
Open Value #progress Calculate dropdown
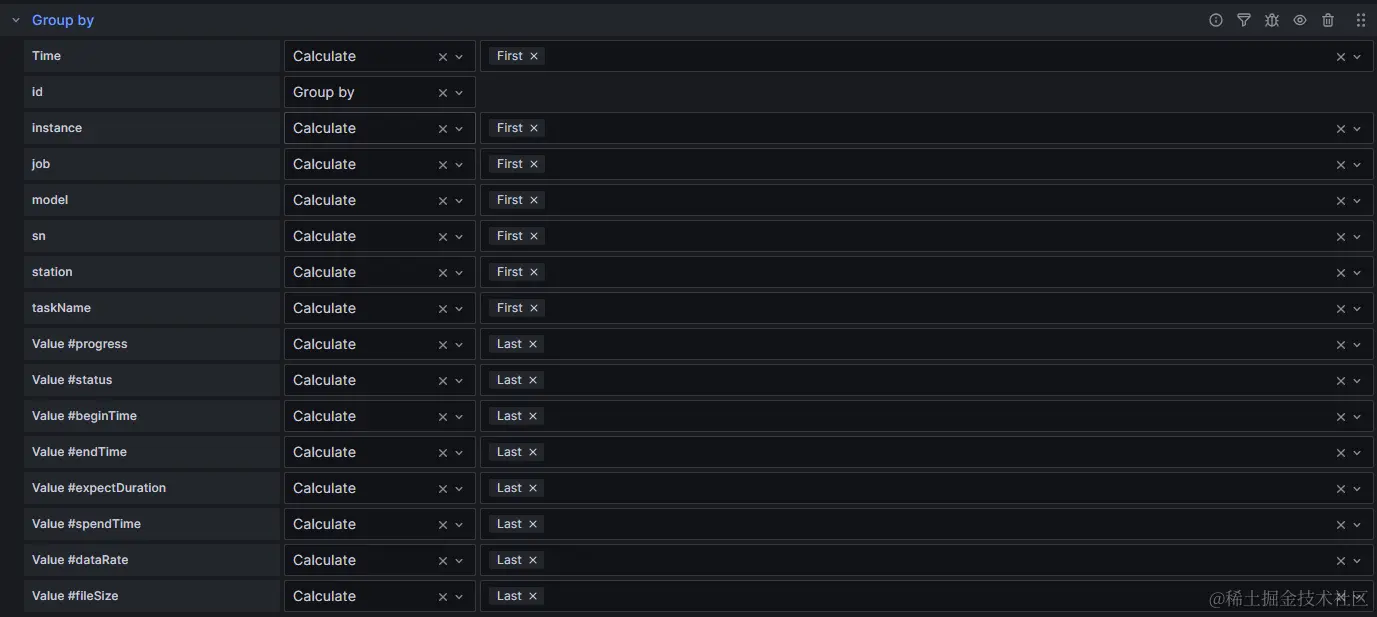point(459,345)
